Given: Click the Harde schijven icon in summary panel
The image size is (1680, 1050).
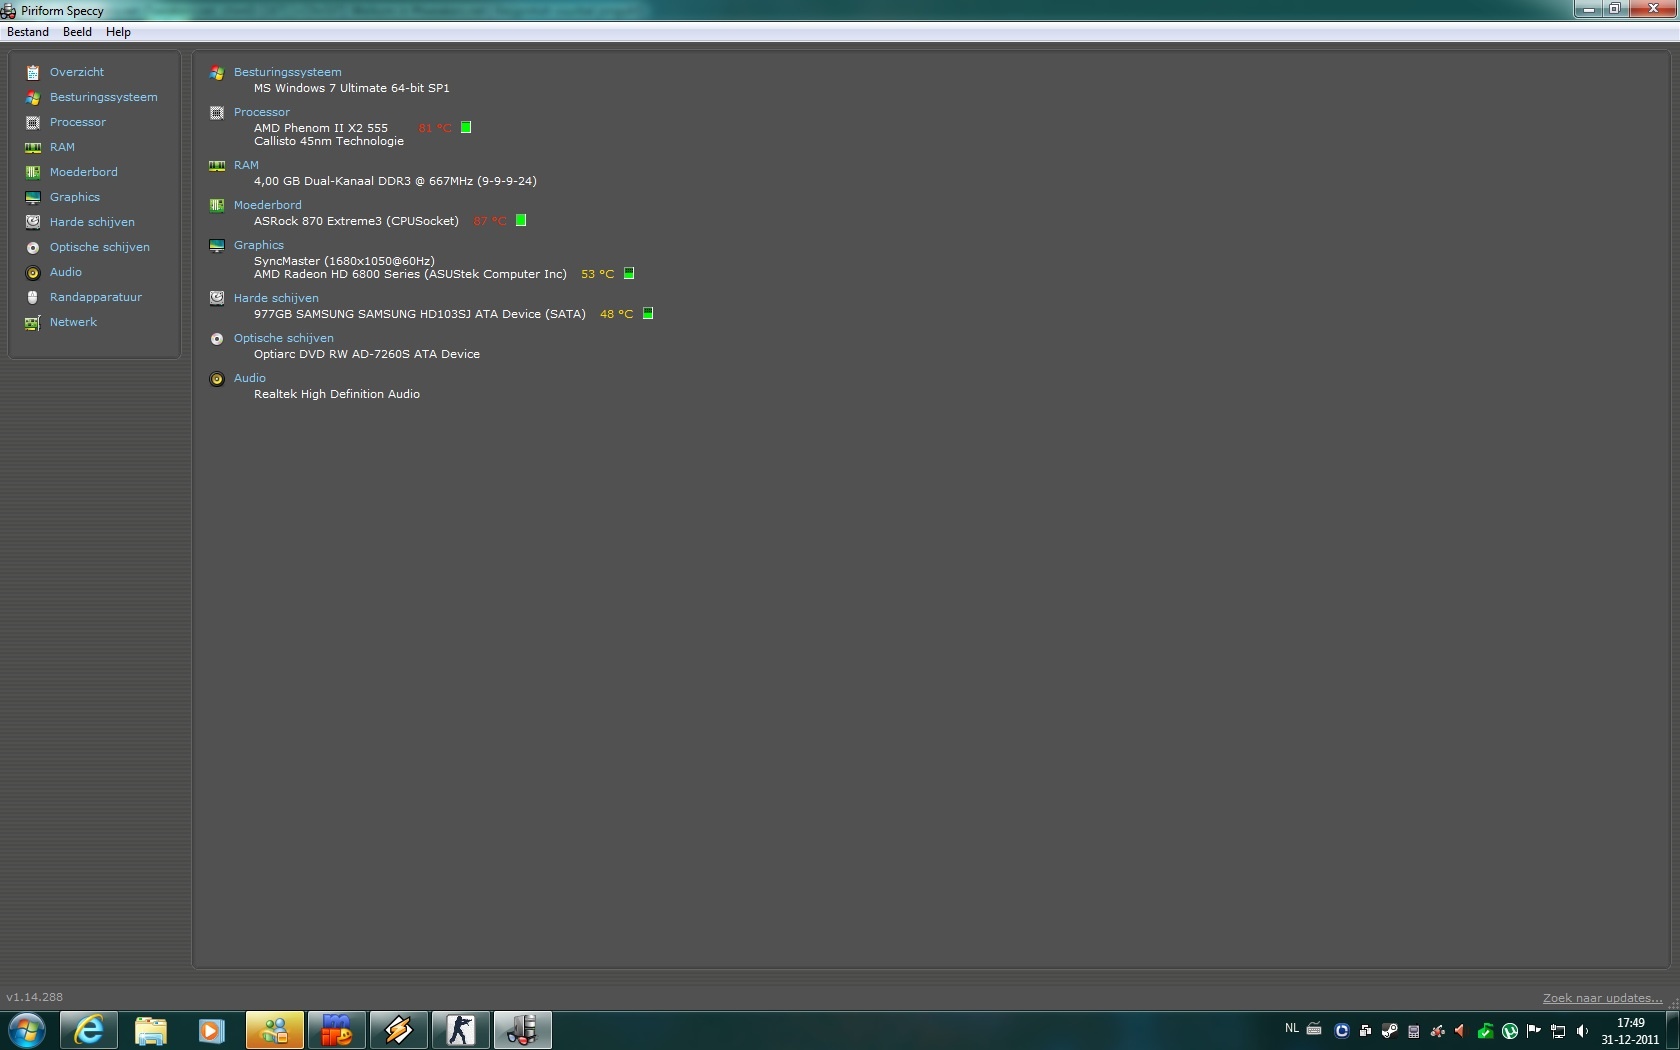Looking at the screenshot, I should (217, 298).
